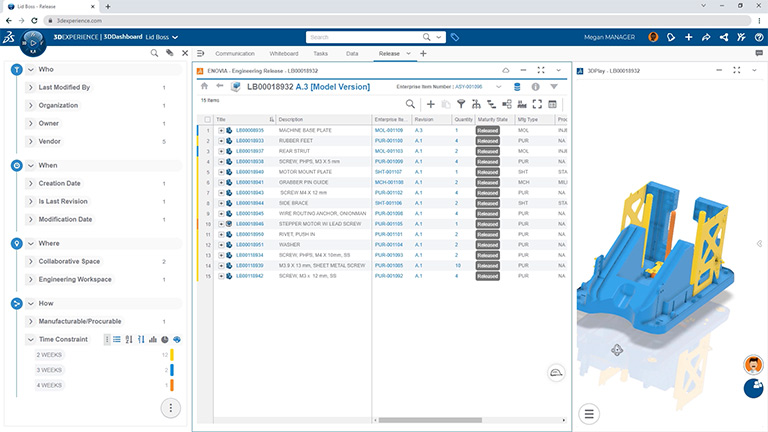This screenshot has height=432, width=768.
Task: Click the full screen brackets icon in the BOM toolbar
Action: 537,104
